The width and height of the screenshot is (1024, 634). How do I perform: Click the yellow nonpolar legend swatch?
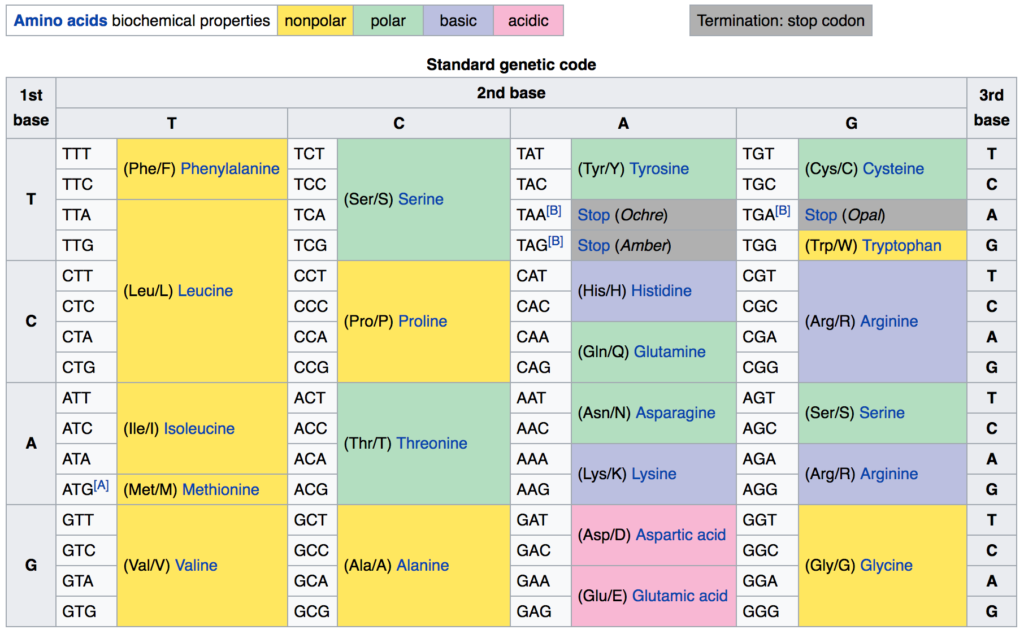pyautogui.click(x=315, y=20)
